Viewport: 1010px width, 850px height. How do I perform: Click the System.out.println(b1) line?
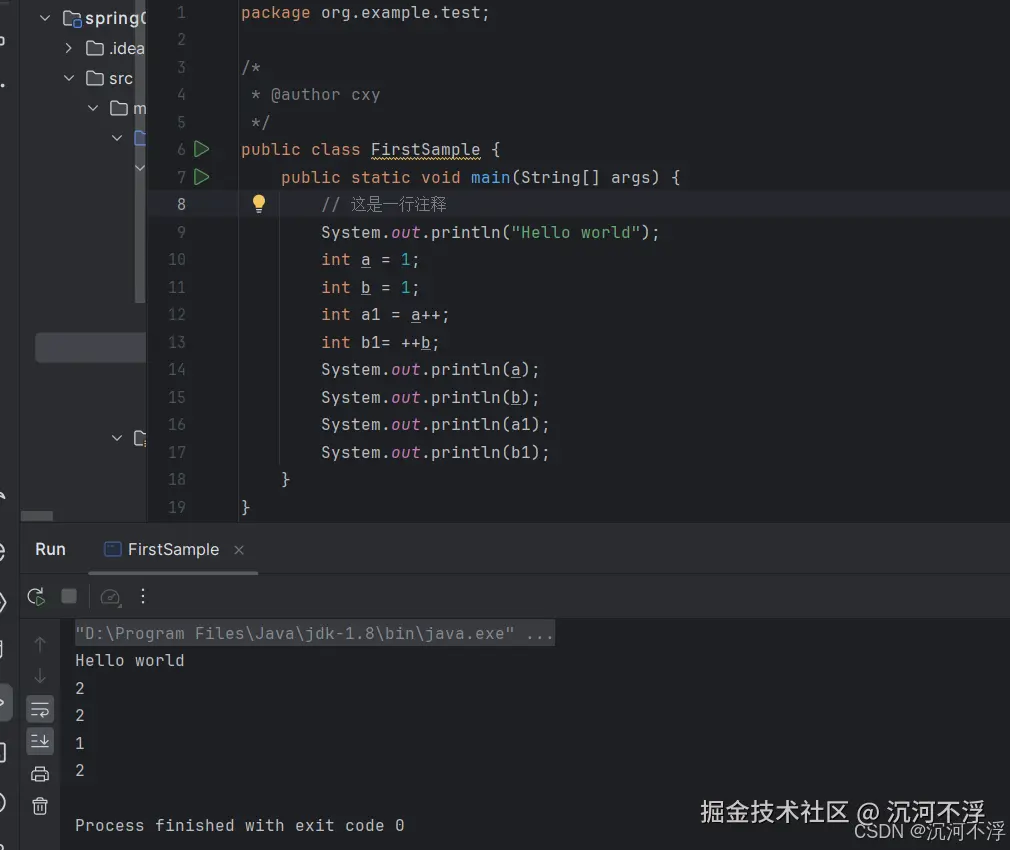tap(435, 453)
